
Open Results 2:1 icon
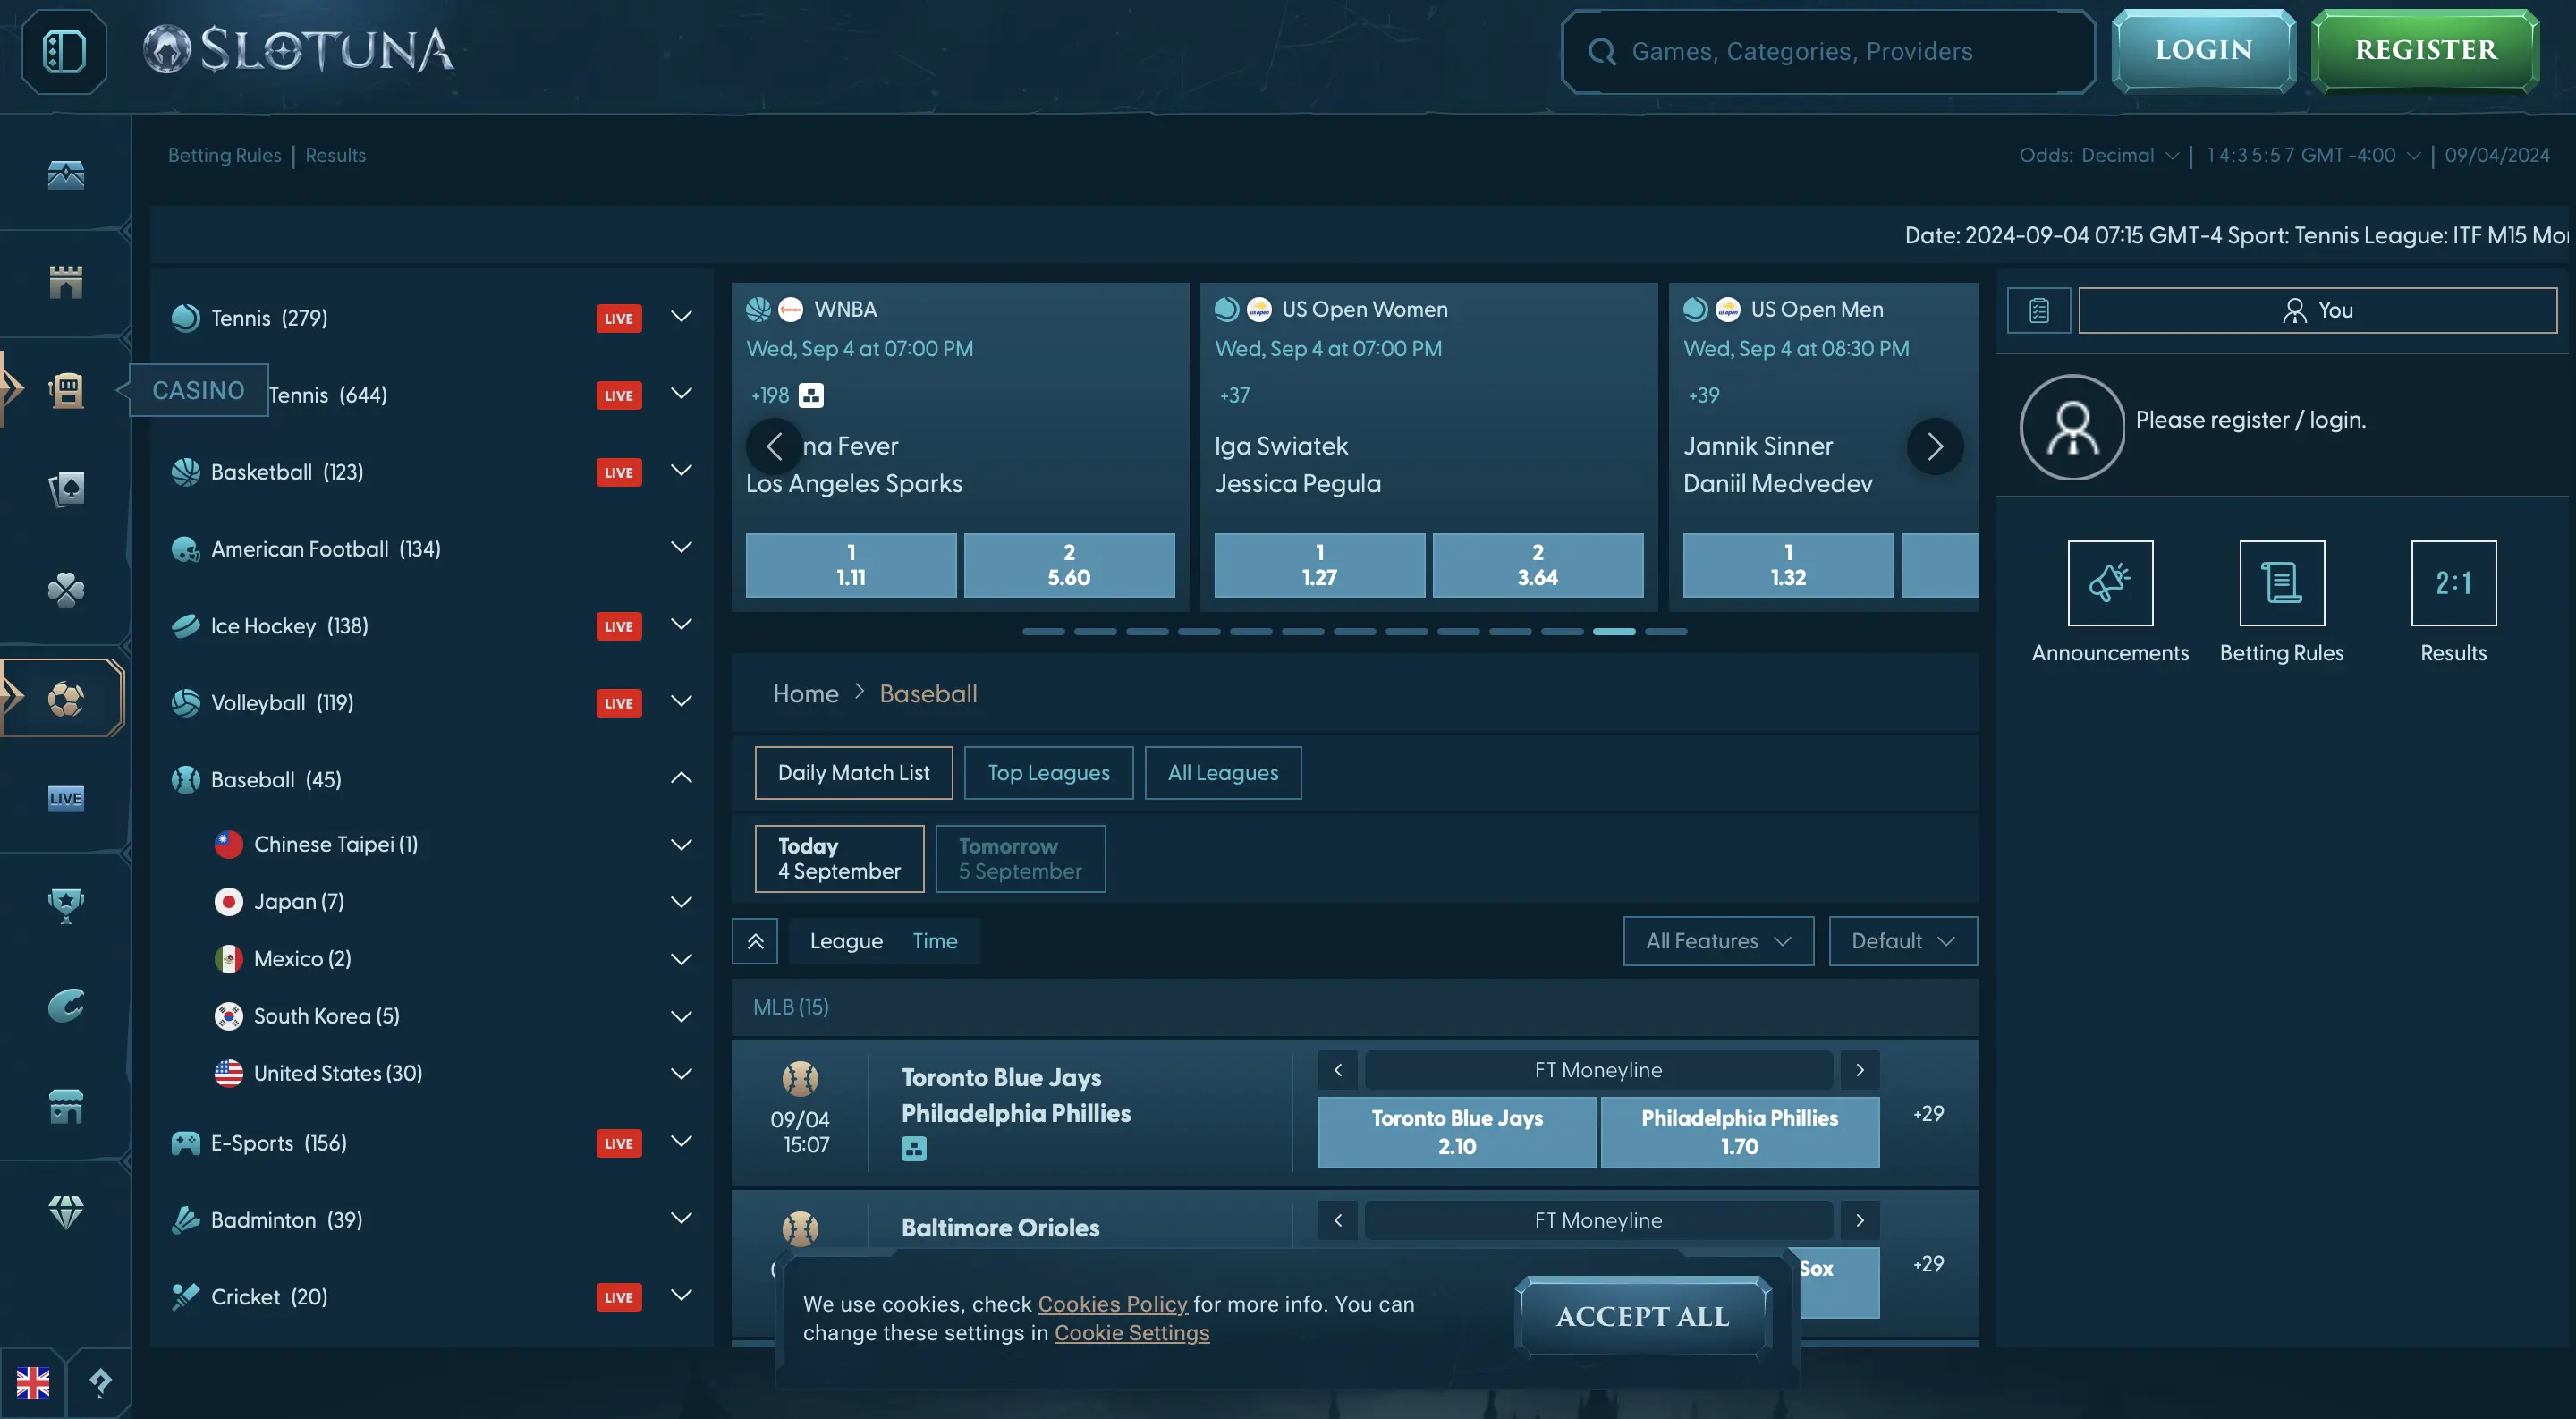coord(2453,583)
